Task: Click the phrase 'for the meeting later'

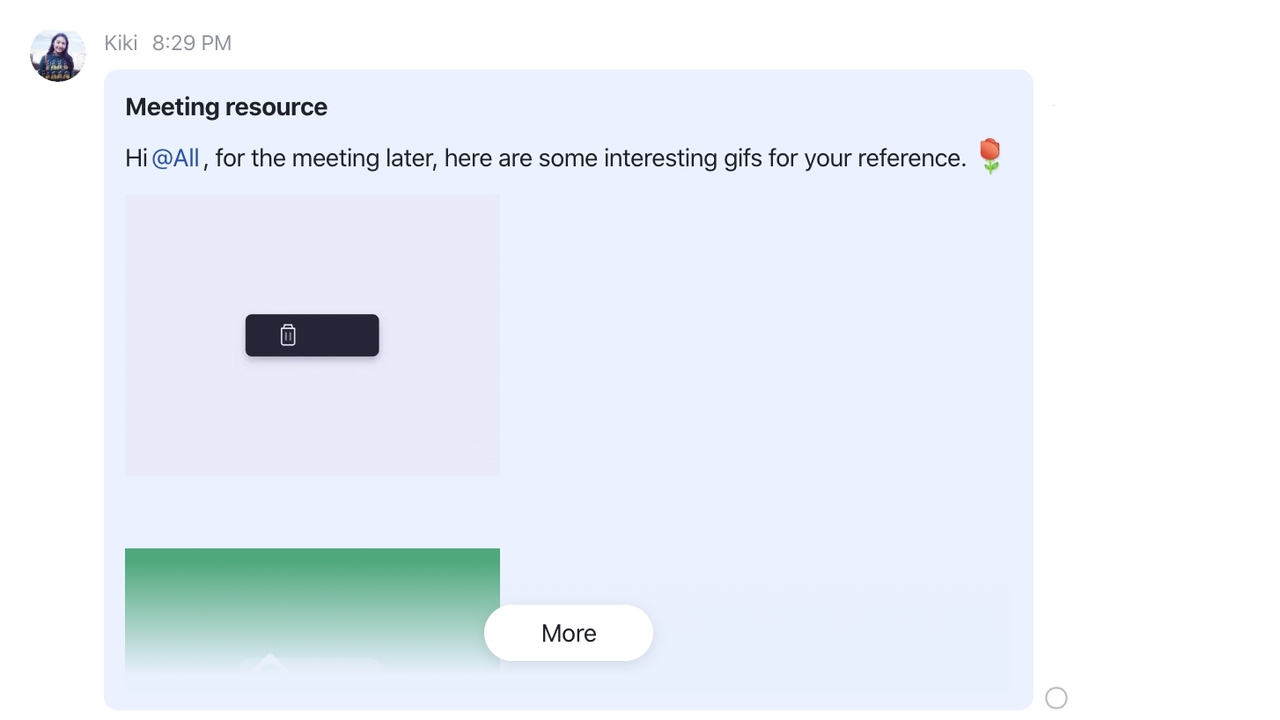Action: coord(325,158)
